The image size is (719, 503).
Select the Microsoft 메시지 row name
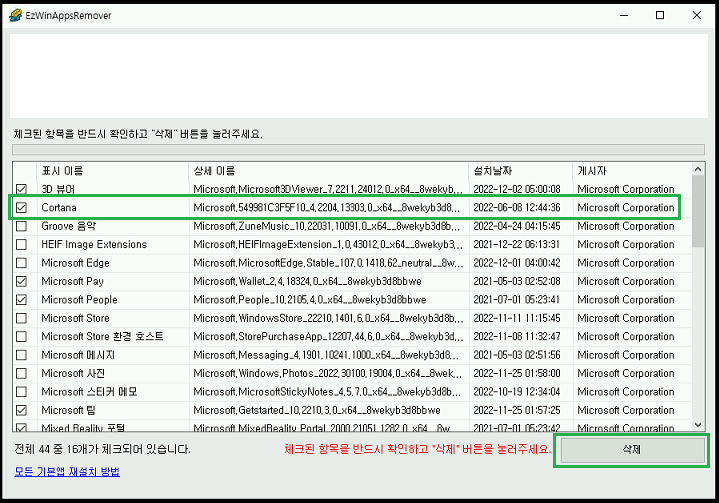pyautogui.click(x=78, y=355)
